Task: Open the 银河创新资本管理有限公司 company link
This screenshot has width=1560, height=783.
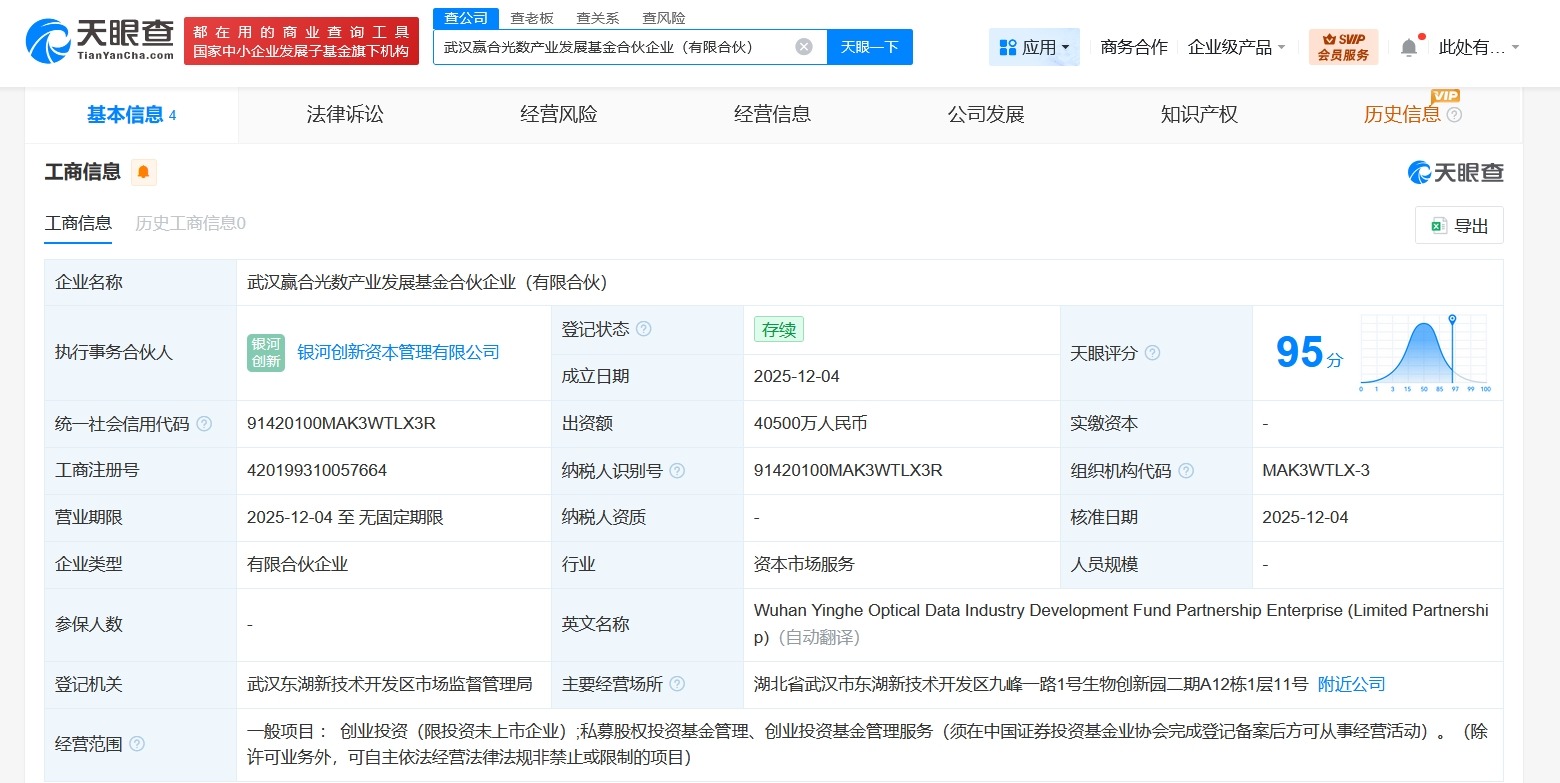Action: click(400, 352)
